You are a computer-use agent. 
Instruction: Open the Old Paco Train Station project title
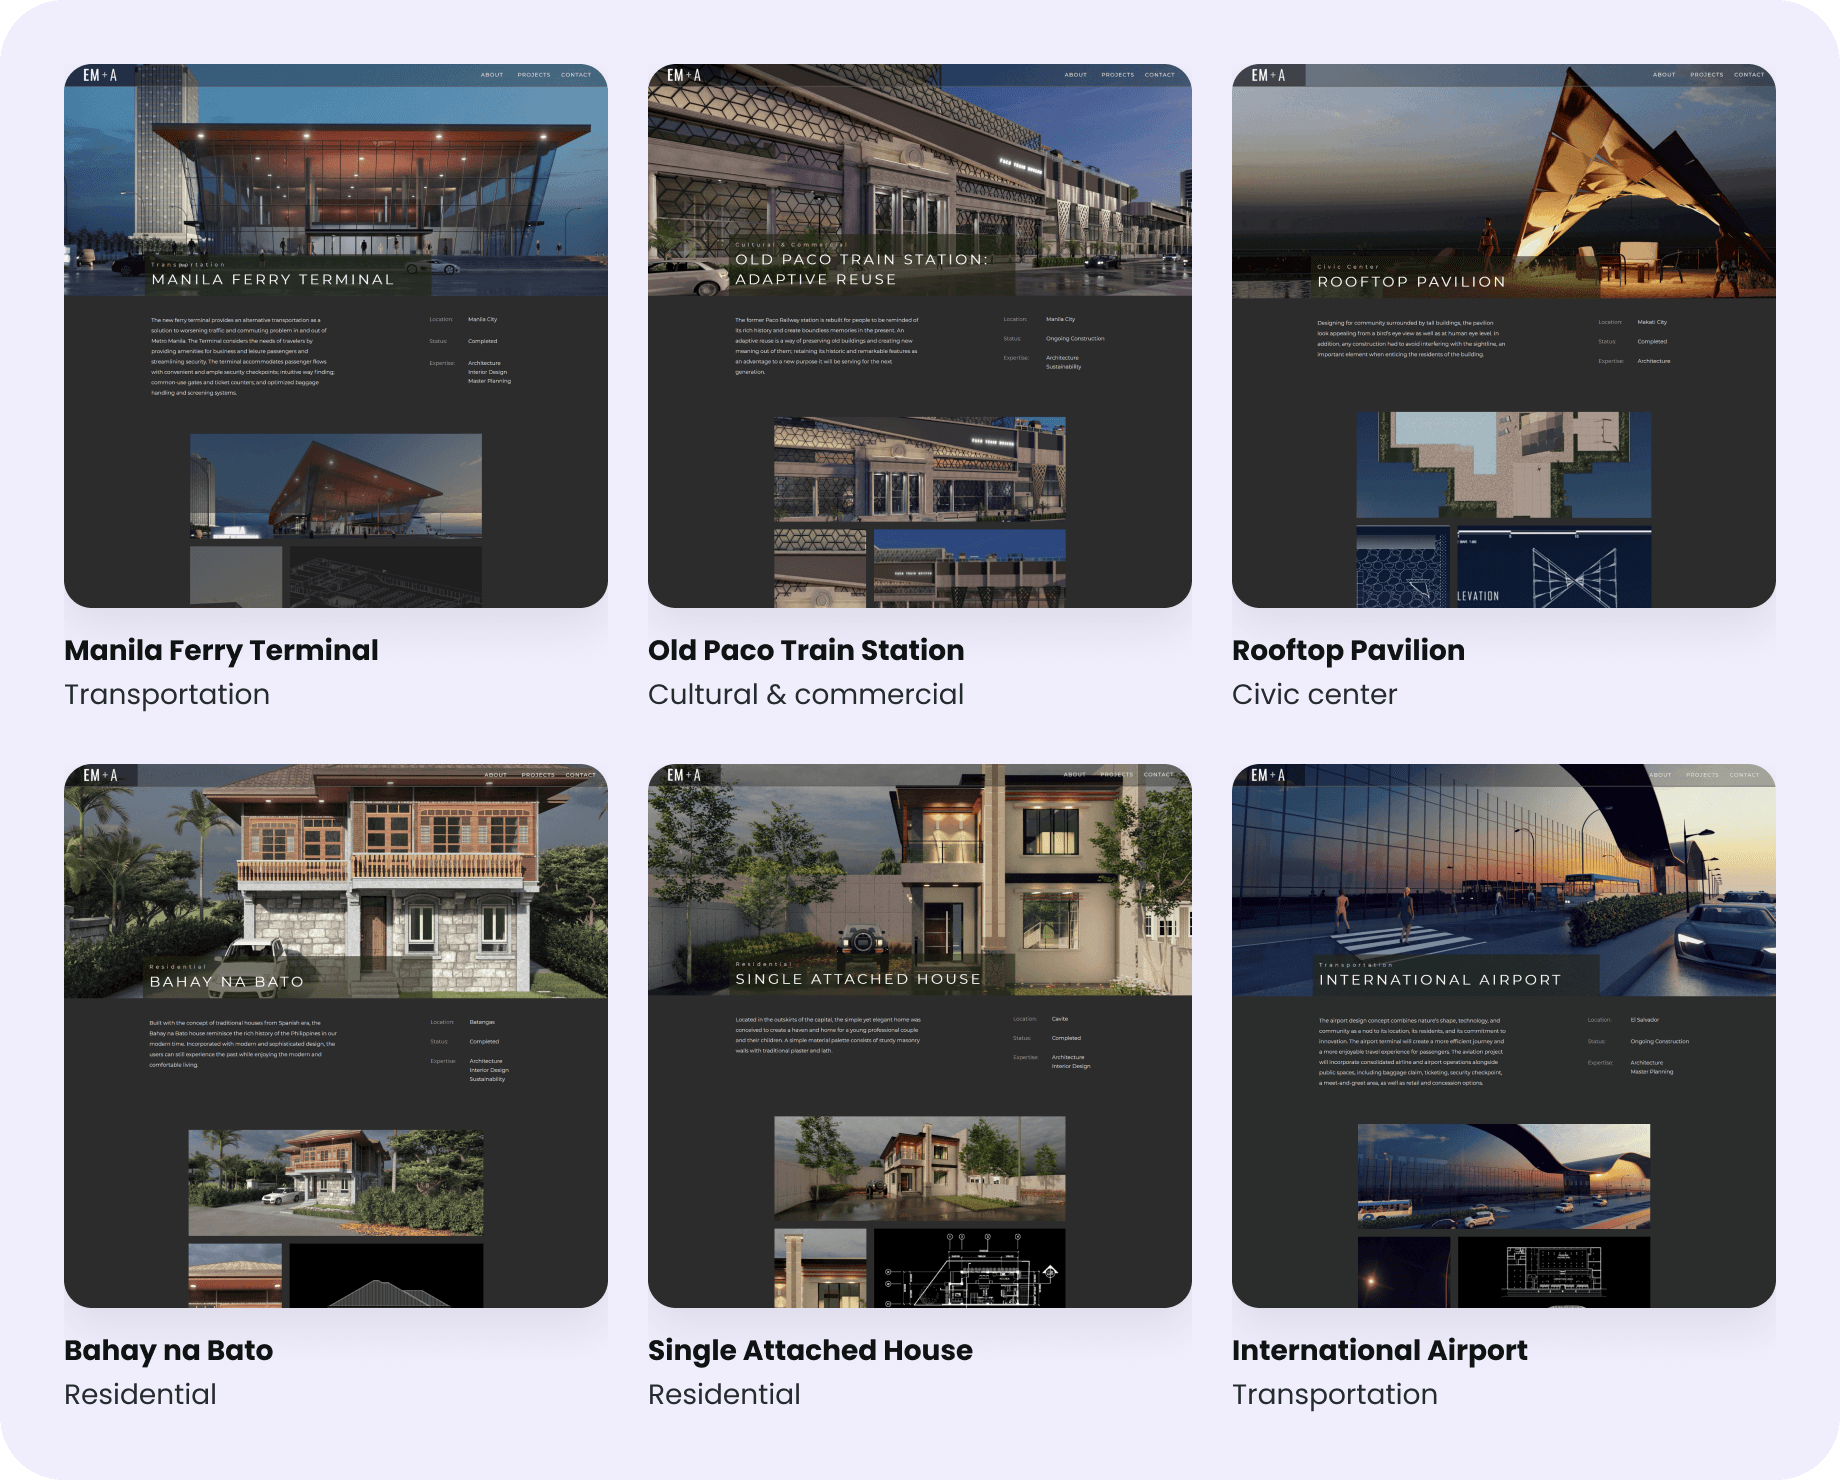[806, 650]
